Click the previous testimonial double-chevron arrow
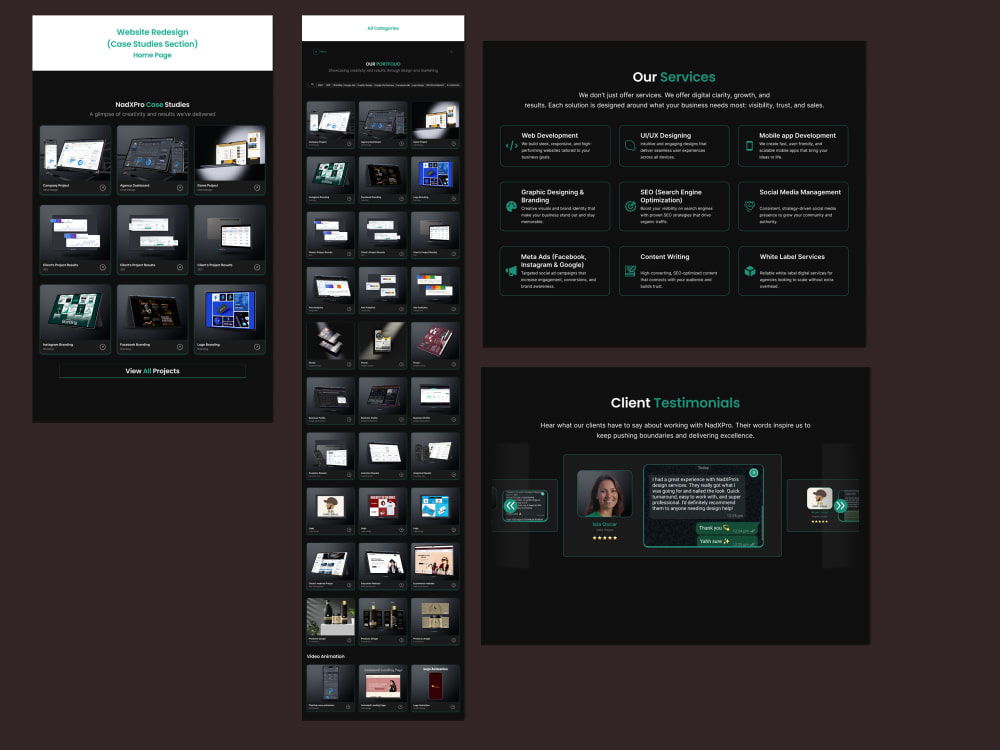Image resolution: width=1000 pixels, height=750 pixels. [x=510, y=506]
